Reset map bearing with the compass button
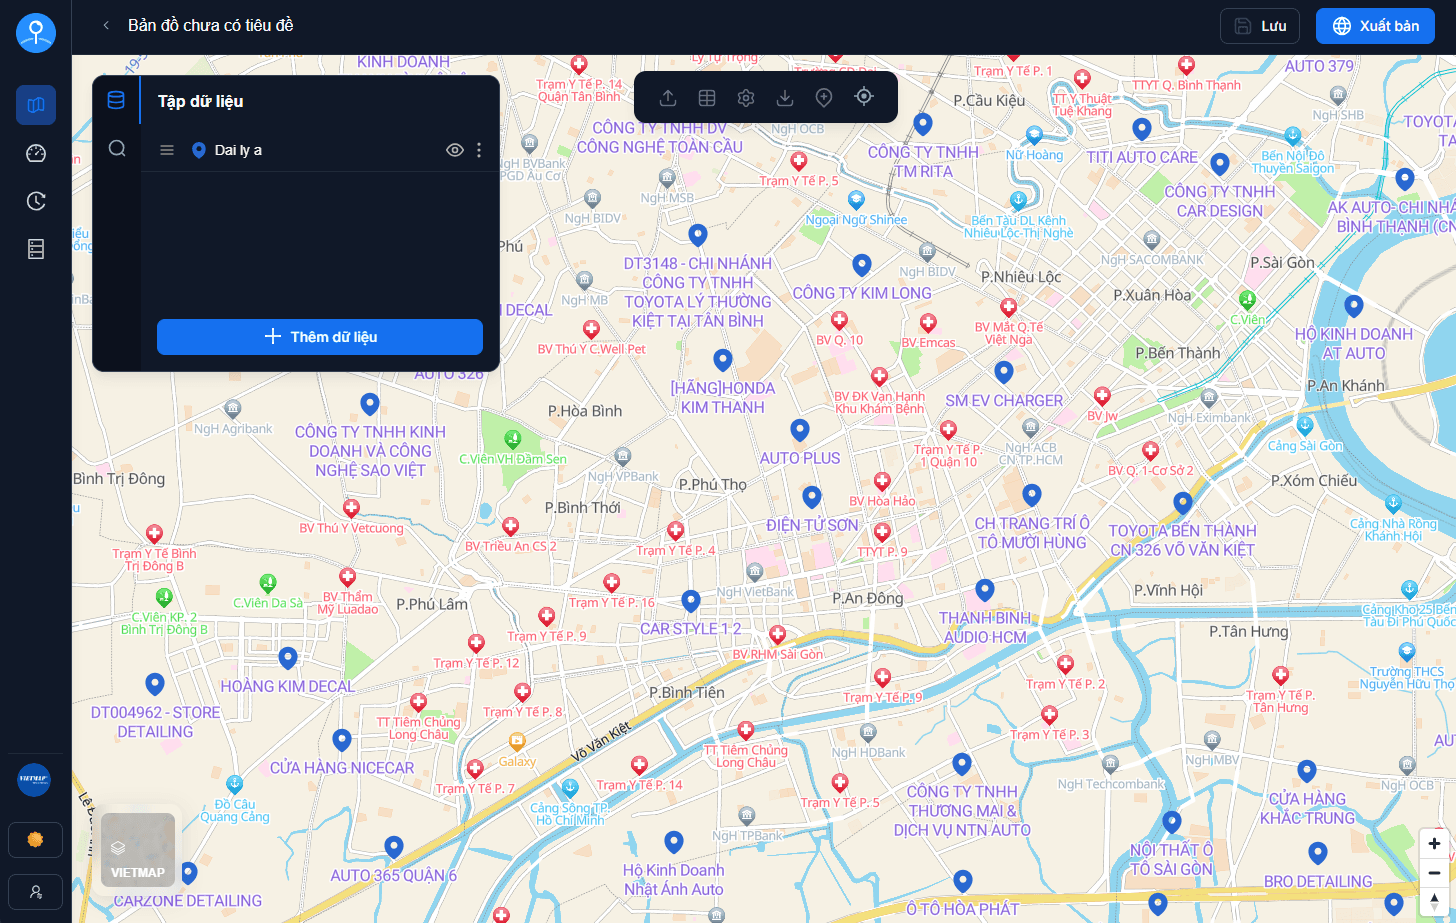 pos(1434,901)
